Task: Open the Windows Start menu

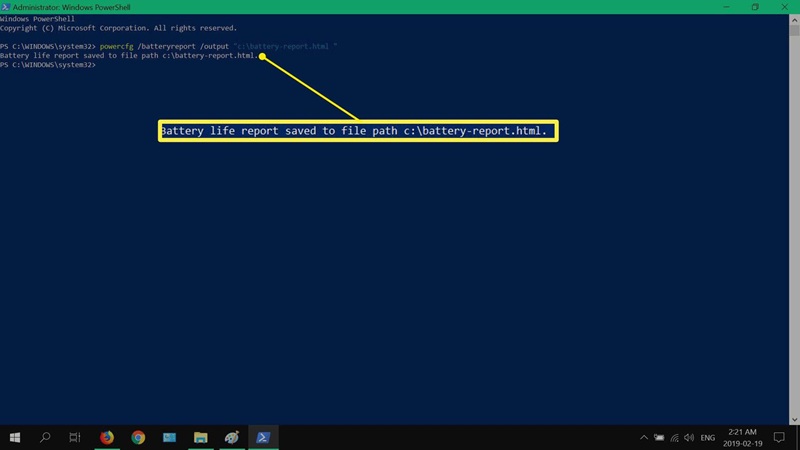Action: (15, 437)
